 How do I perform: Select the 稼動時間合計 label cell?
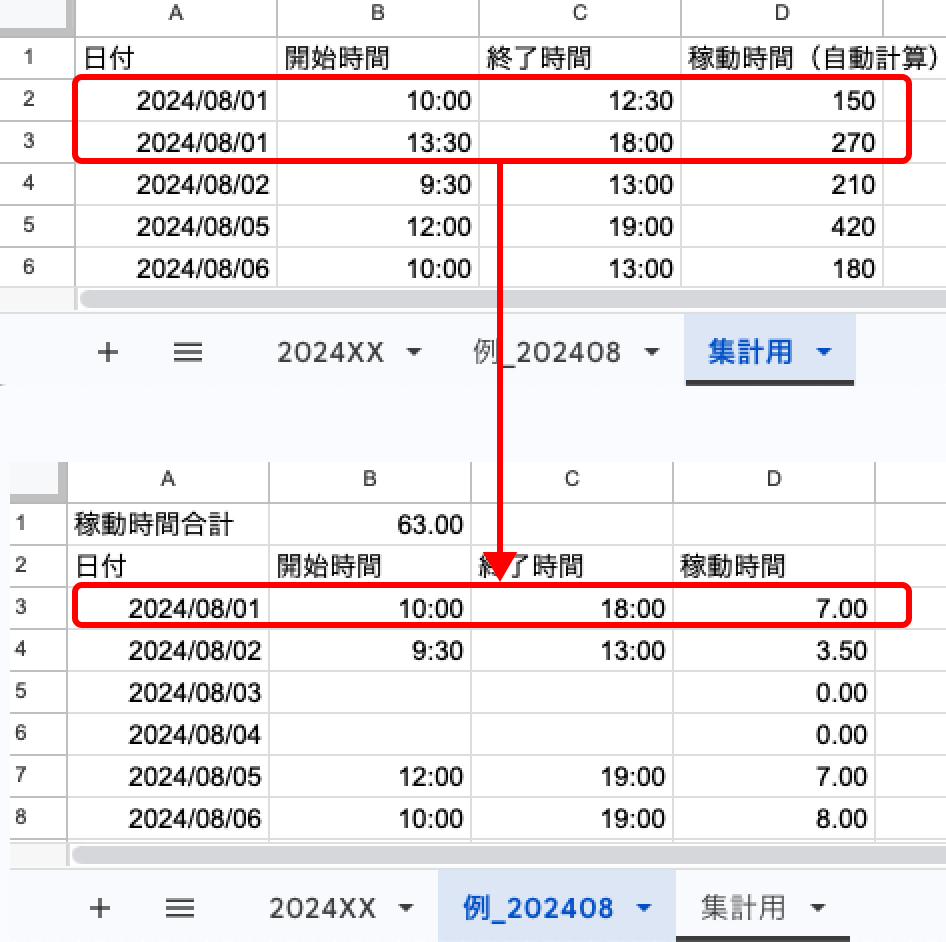168,524
